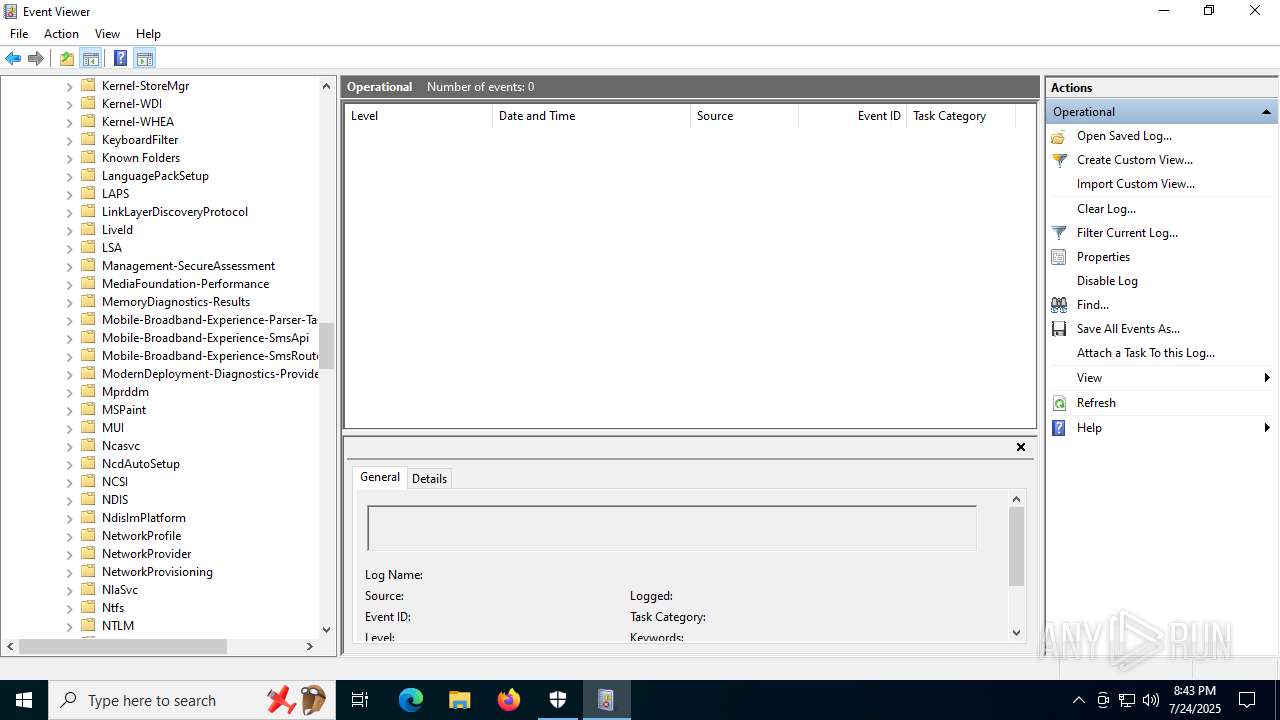Click the green Refresh icon

pyautogui.click(x=1059, y=403)
